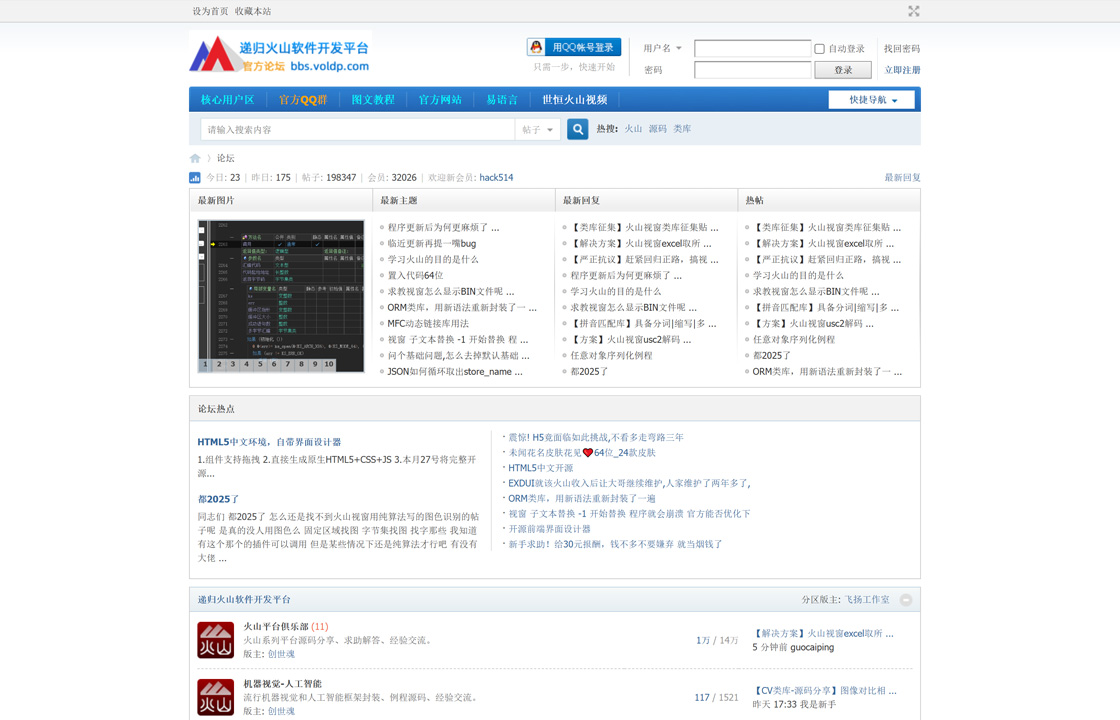This screenshot has height=720, width=1120.
Task: Click hot search term 源码
Action: click(x=657, y=129)
